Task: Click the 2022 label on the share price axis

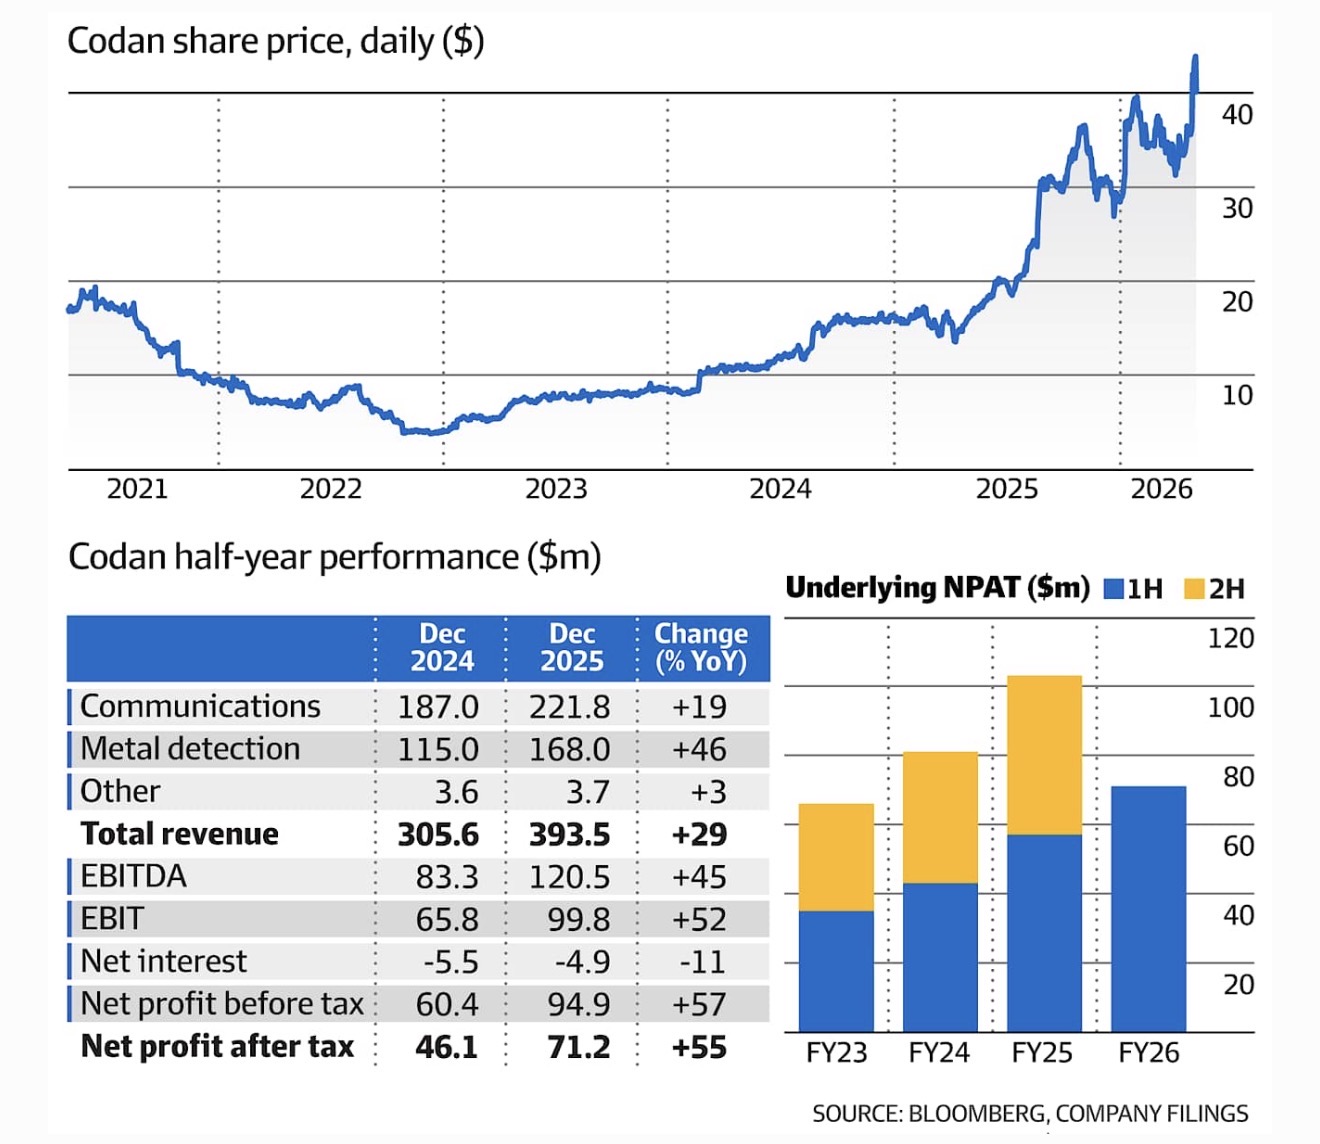Action: coord(330,489)
